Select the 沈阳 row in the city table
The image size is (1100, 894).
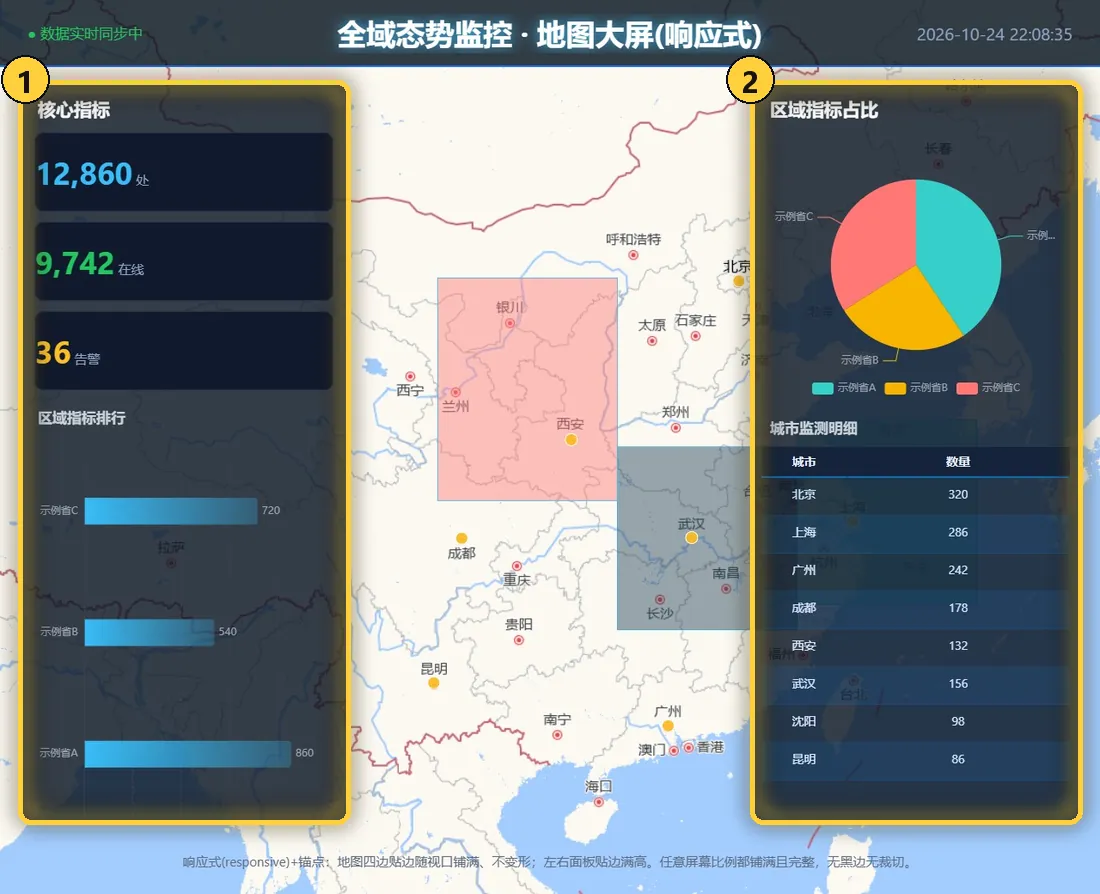pyautogui.click(x=915, y=721)
